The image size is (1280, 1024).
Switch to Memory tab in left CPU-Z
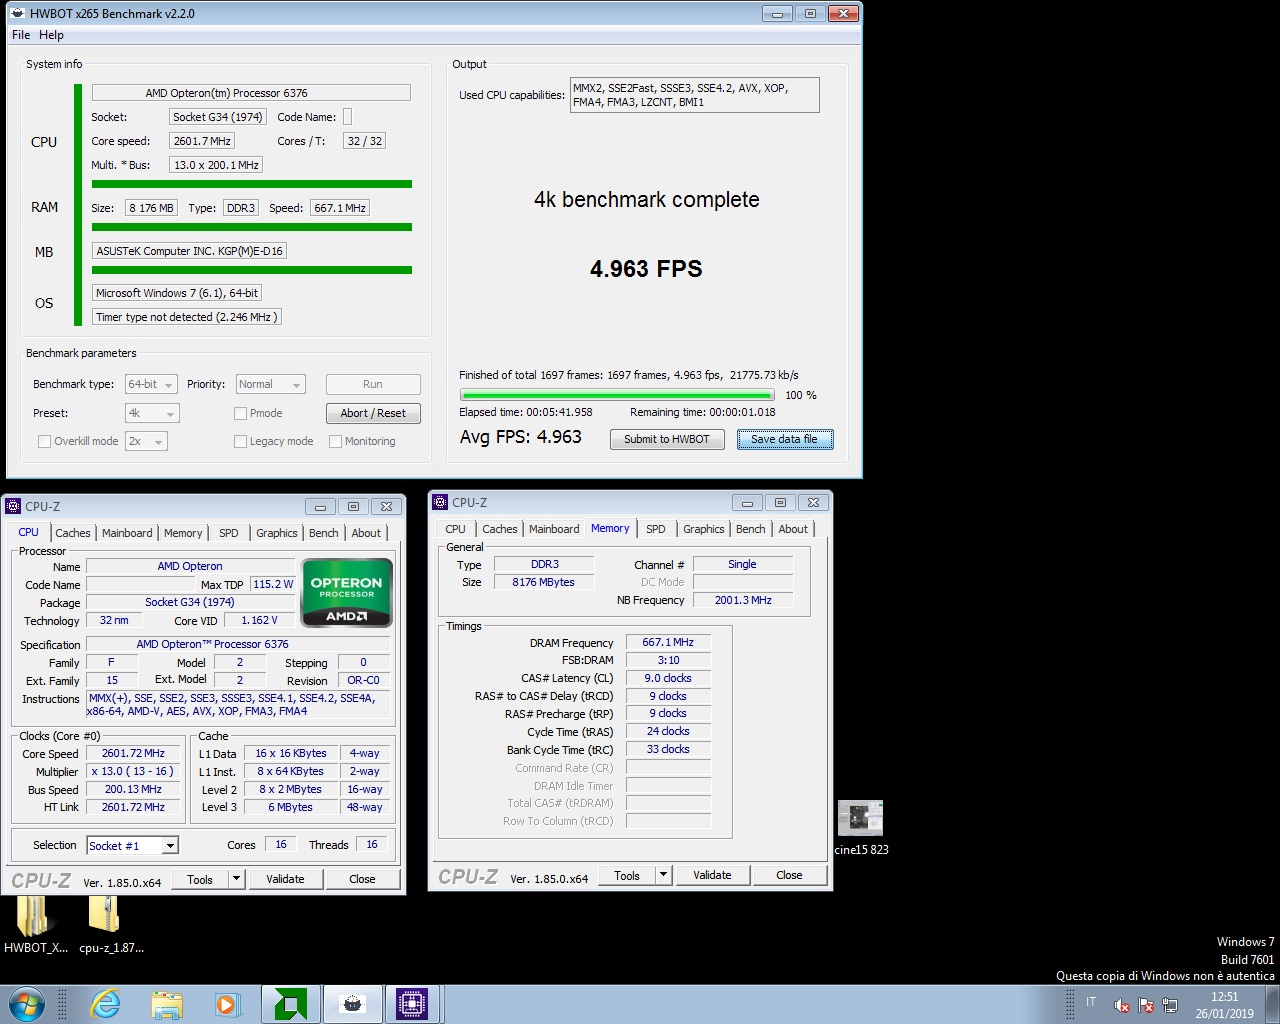coord(183,533)
